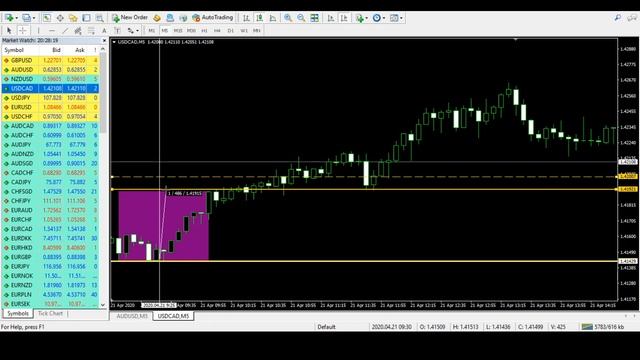Switch chart to candlesticks icon

click(x=259, y=18)
